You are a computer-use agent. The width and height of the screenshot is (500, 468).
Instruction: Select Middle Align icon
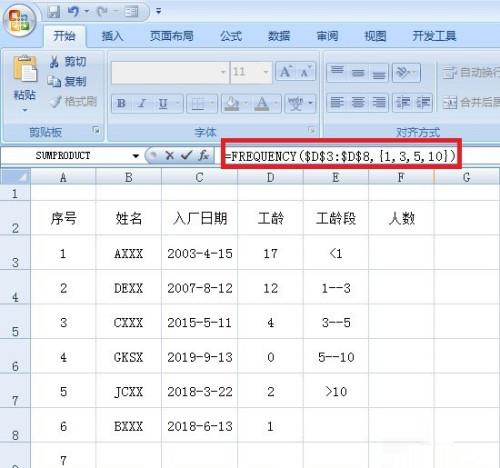358,72
